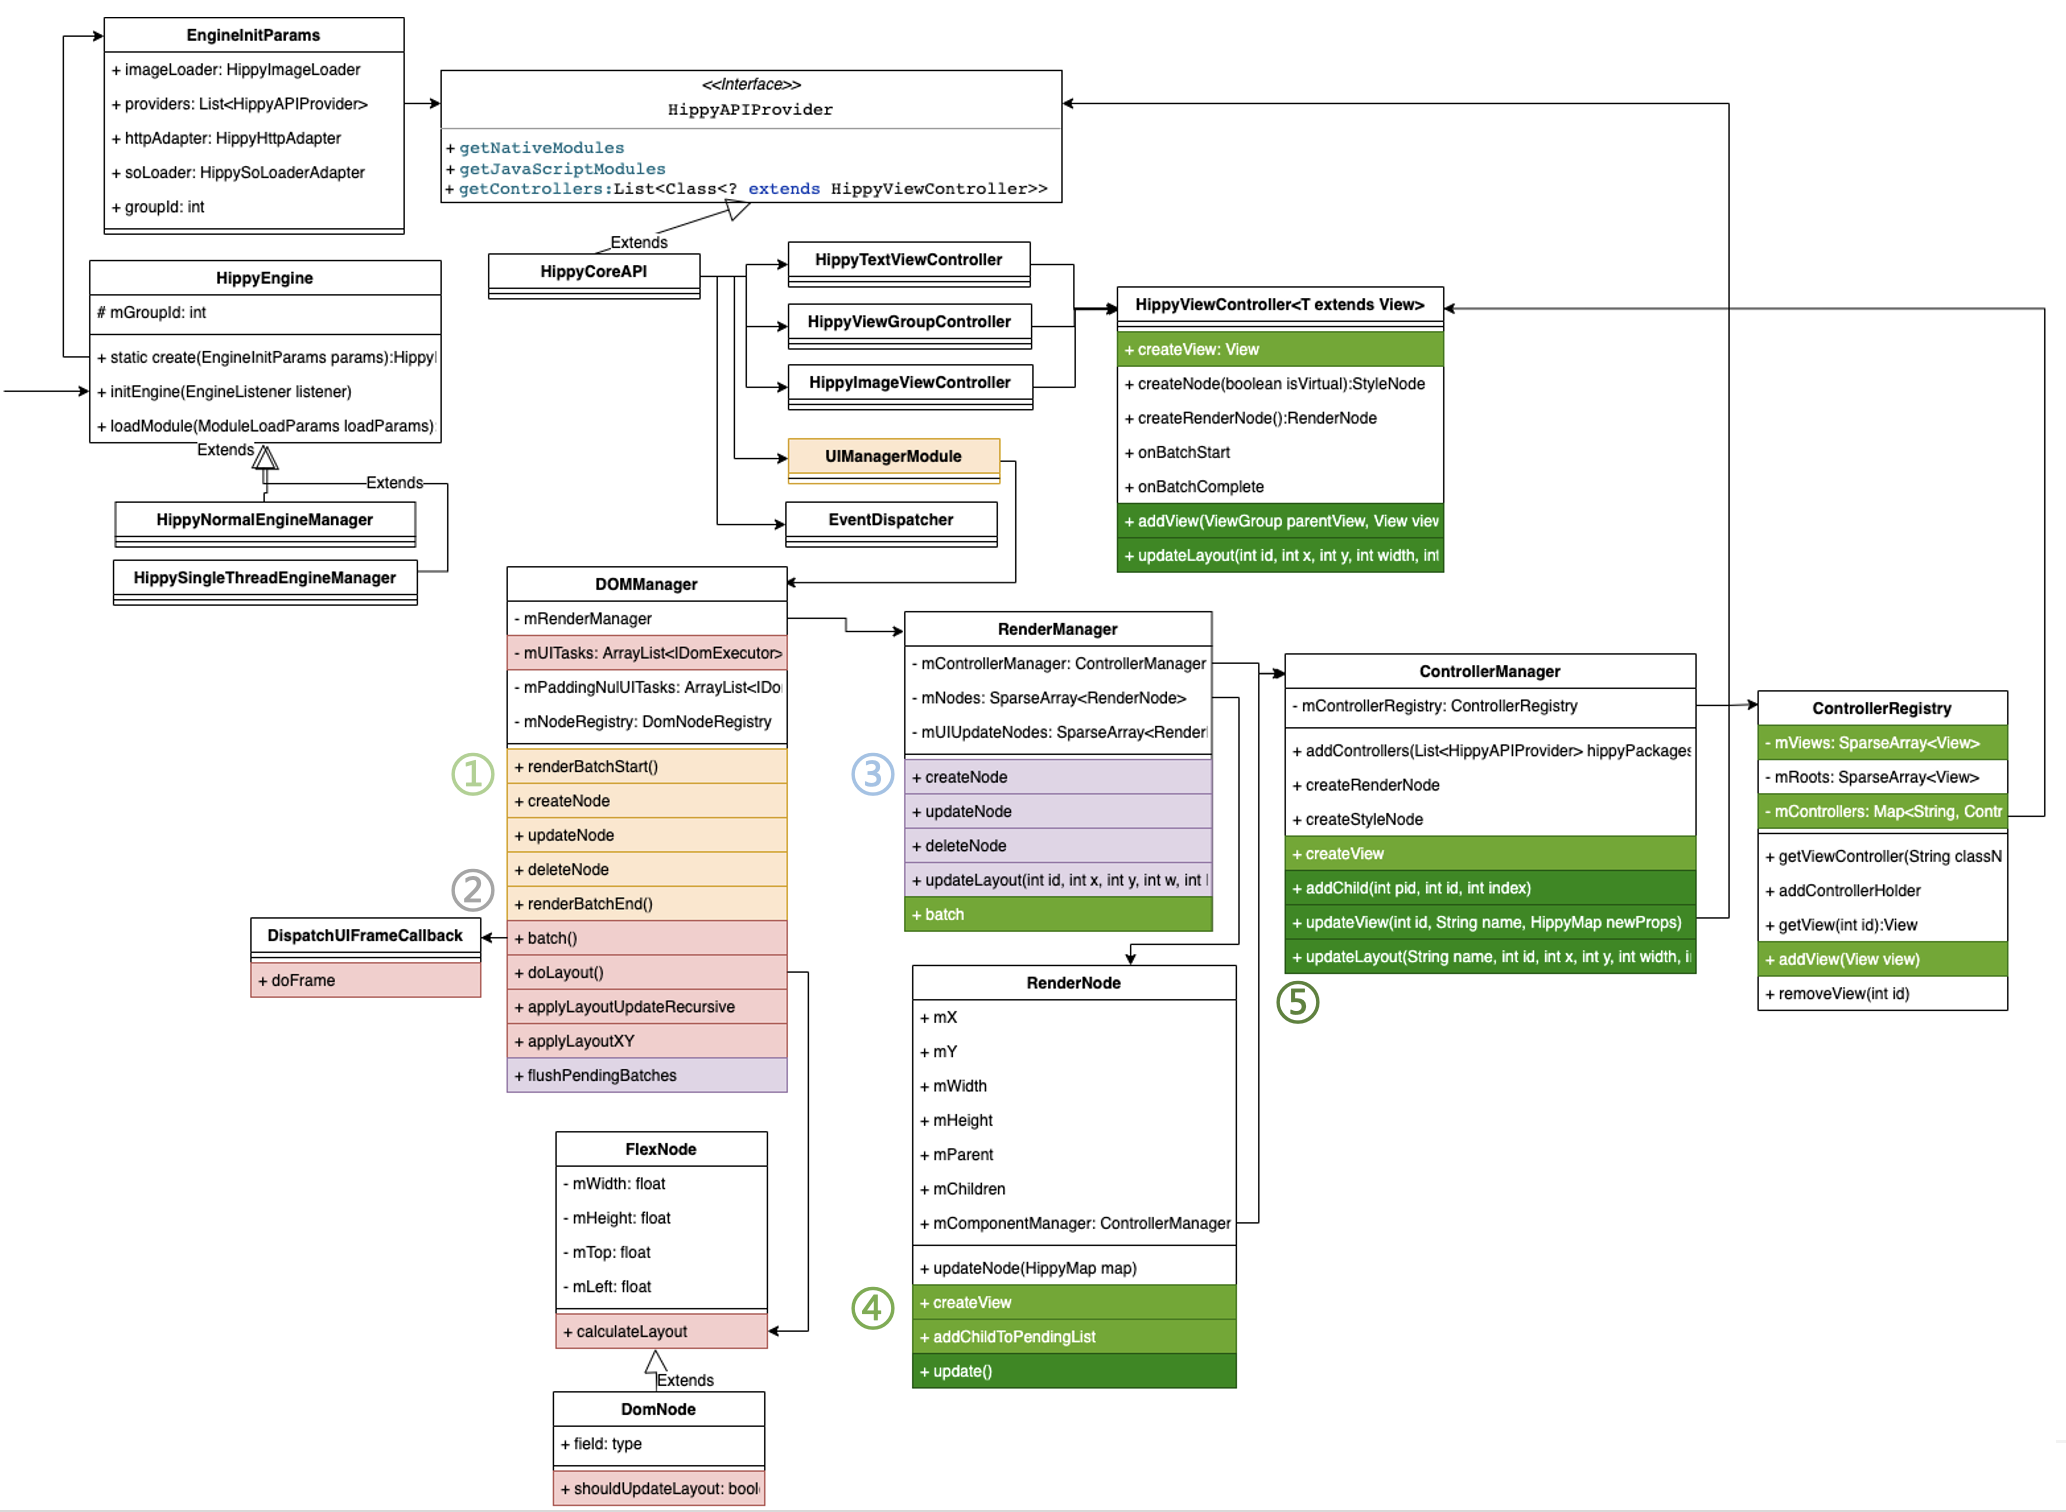Click the RenderNode class title
The image size is (2066, 1512).
[x=1074, y=983]
